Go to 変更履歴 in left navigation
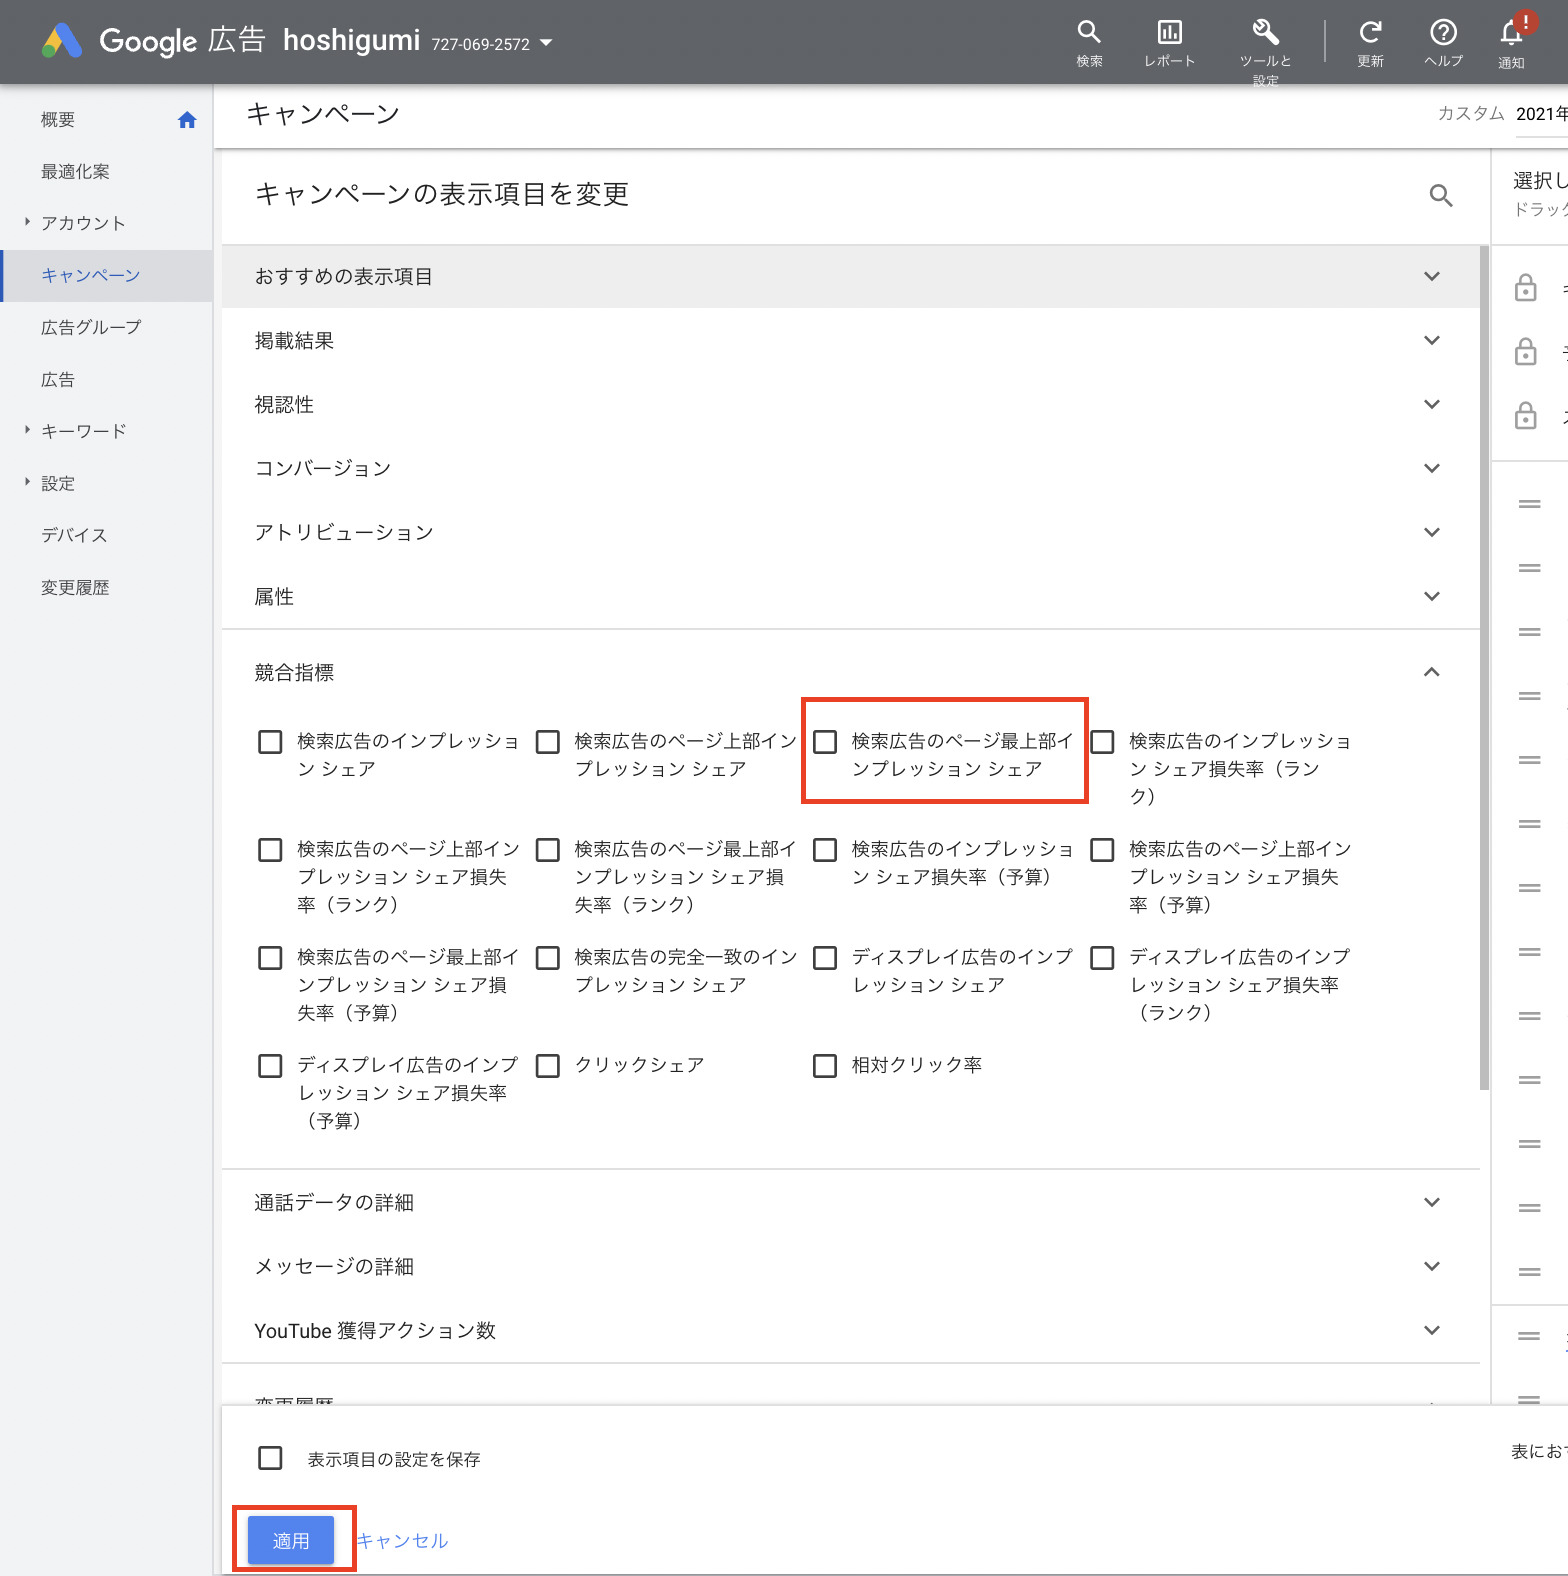 click(75, 587)
